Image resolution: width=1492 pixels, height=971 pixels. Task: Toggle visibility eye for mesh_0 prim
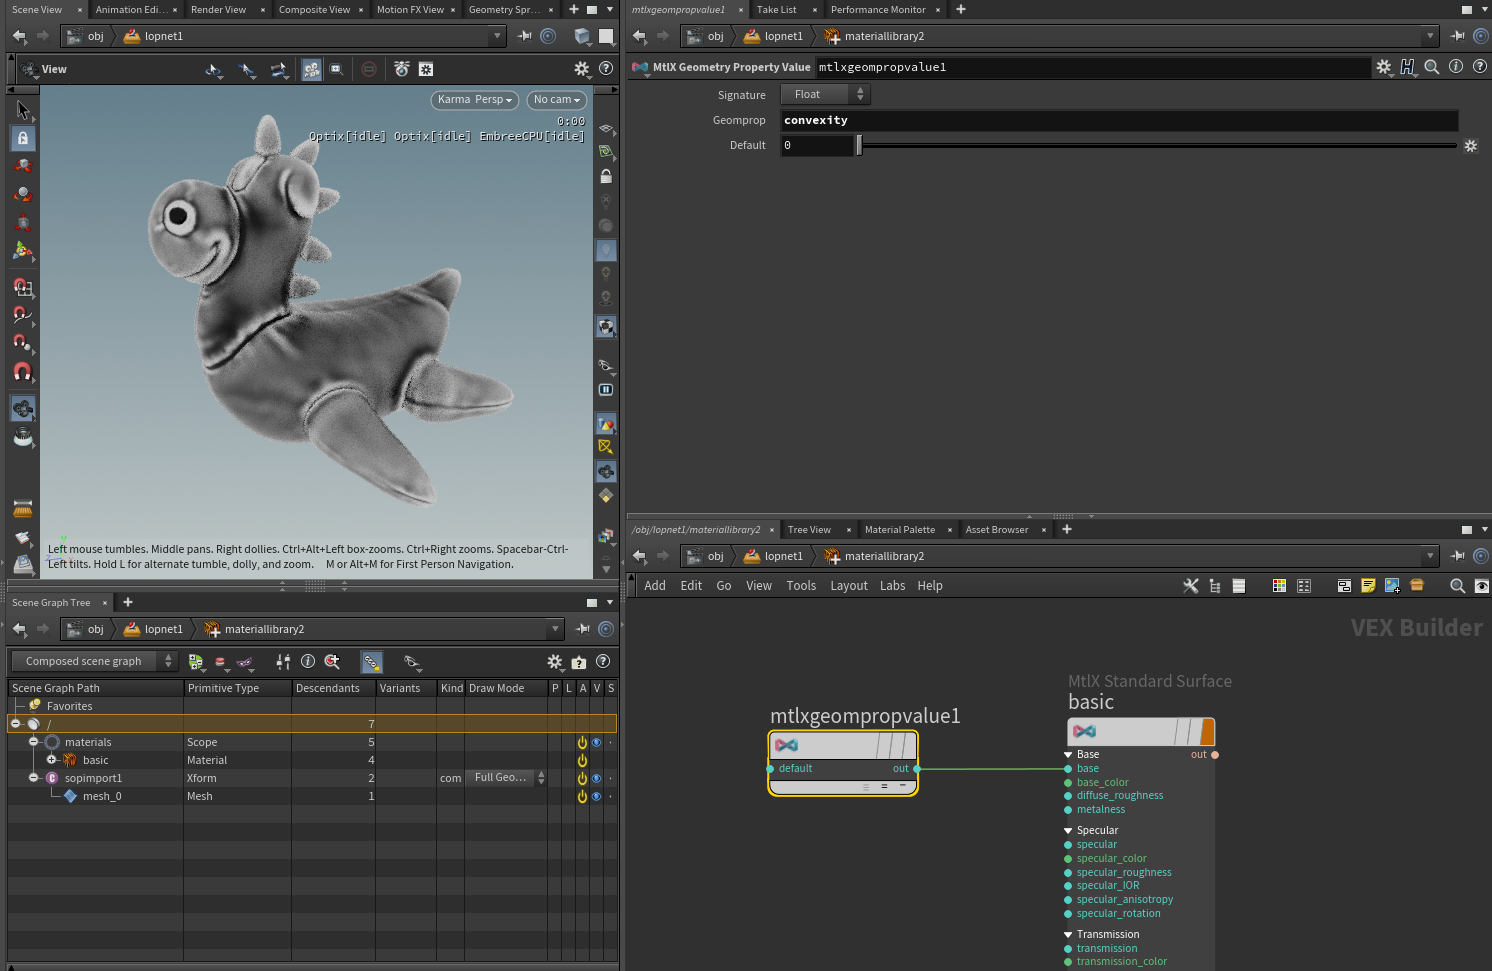point(596,797)
